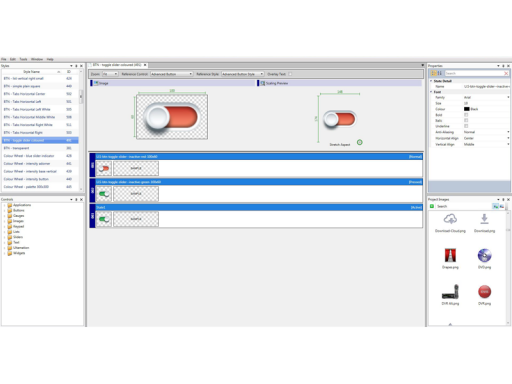Toggle the Bold font checkbox
The image size is (512, 384).
pyautogui.click(x=466, y=115)
